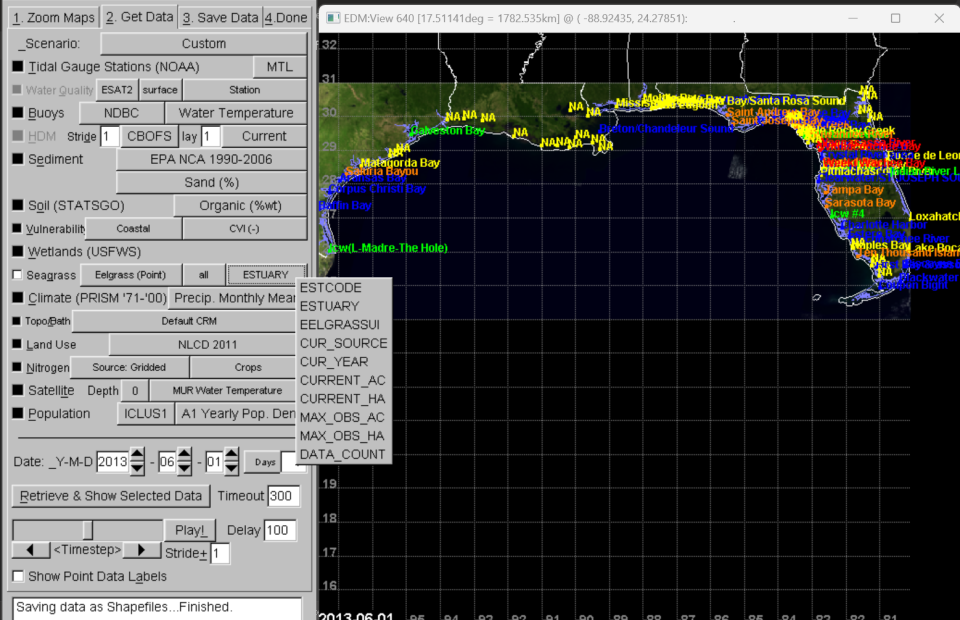Decrease the month with the down spinner

point(186,468)
